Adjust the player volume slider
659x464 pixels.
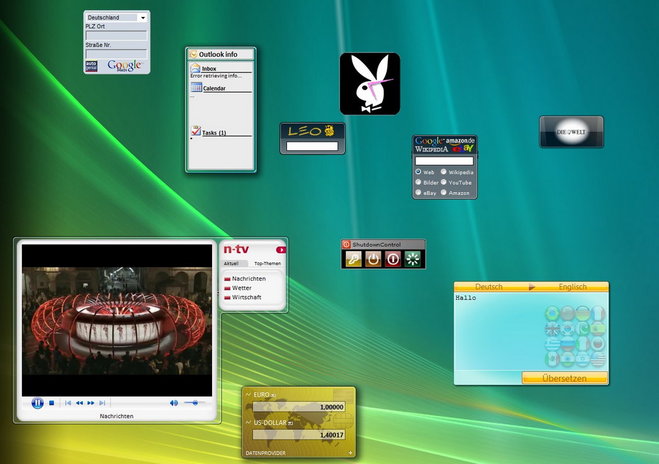click(x=194, y=403)
